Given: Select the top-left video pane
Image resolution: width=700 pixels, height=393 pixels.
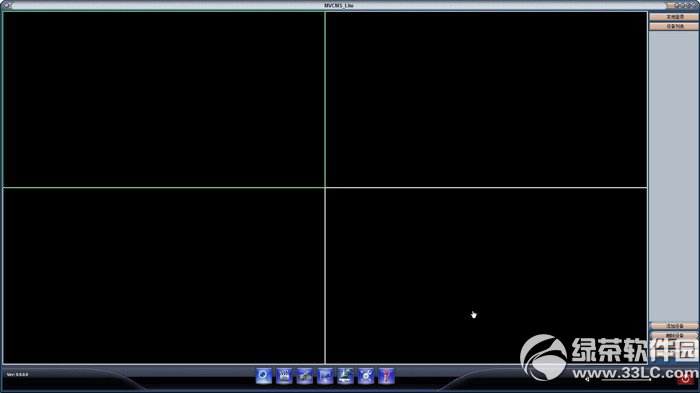Looking at the screenshot, I should (x=164, y=99).
